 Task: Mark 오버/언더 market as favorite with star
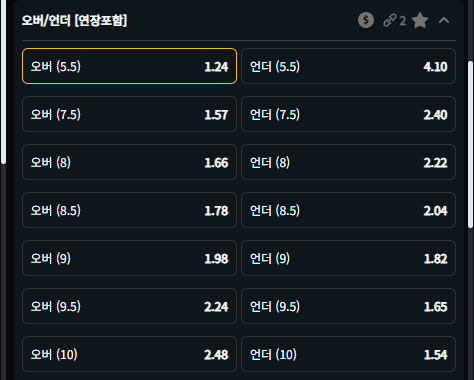coord(420,21)
